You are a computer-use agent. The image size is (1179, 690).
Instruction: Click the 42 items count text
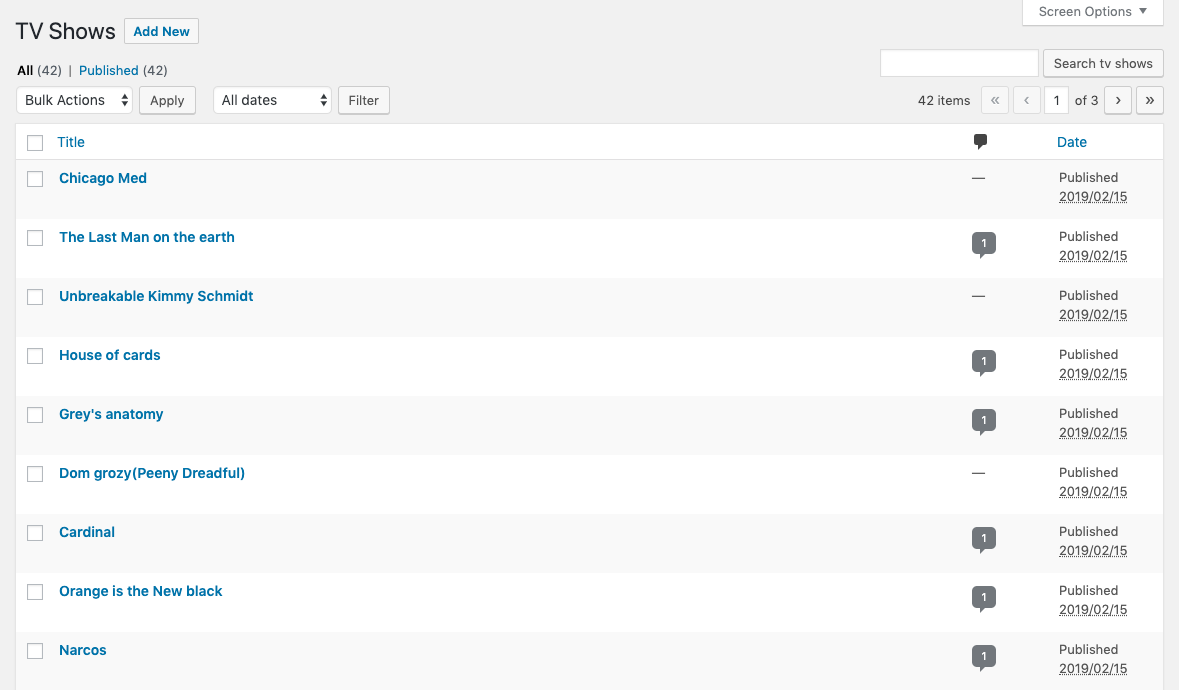(x=944, y=100)
